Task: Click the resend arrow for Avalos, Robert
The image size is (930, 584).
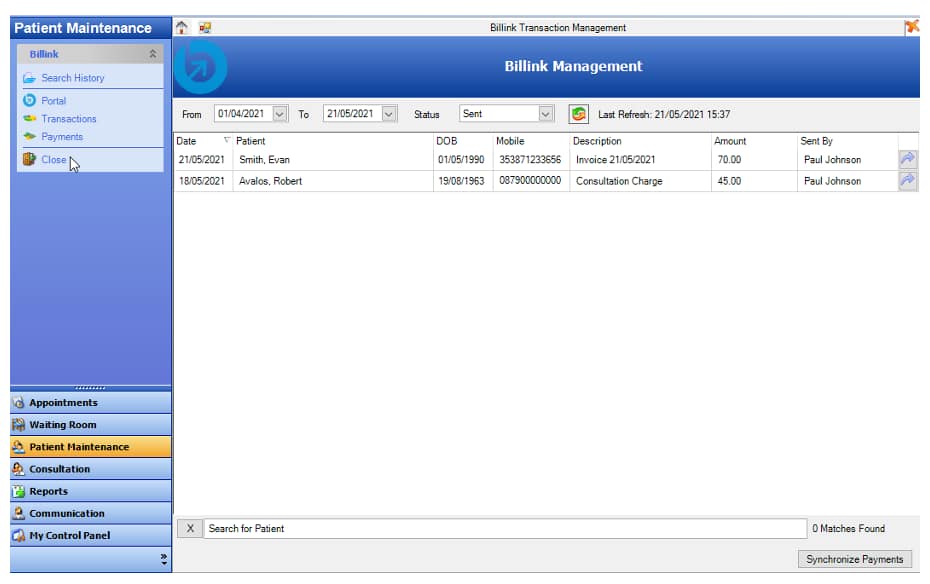Action: coord(908,181)
